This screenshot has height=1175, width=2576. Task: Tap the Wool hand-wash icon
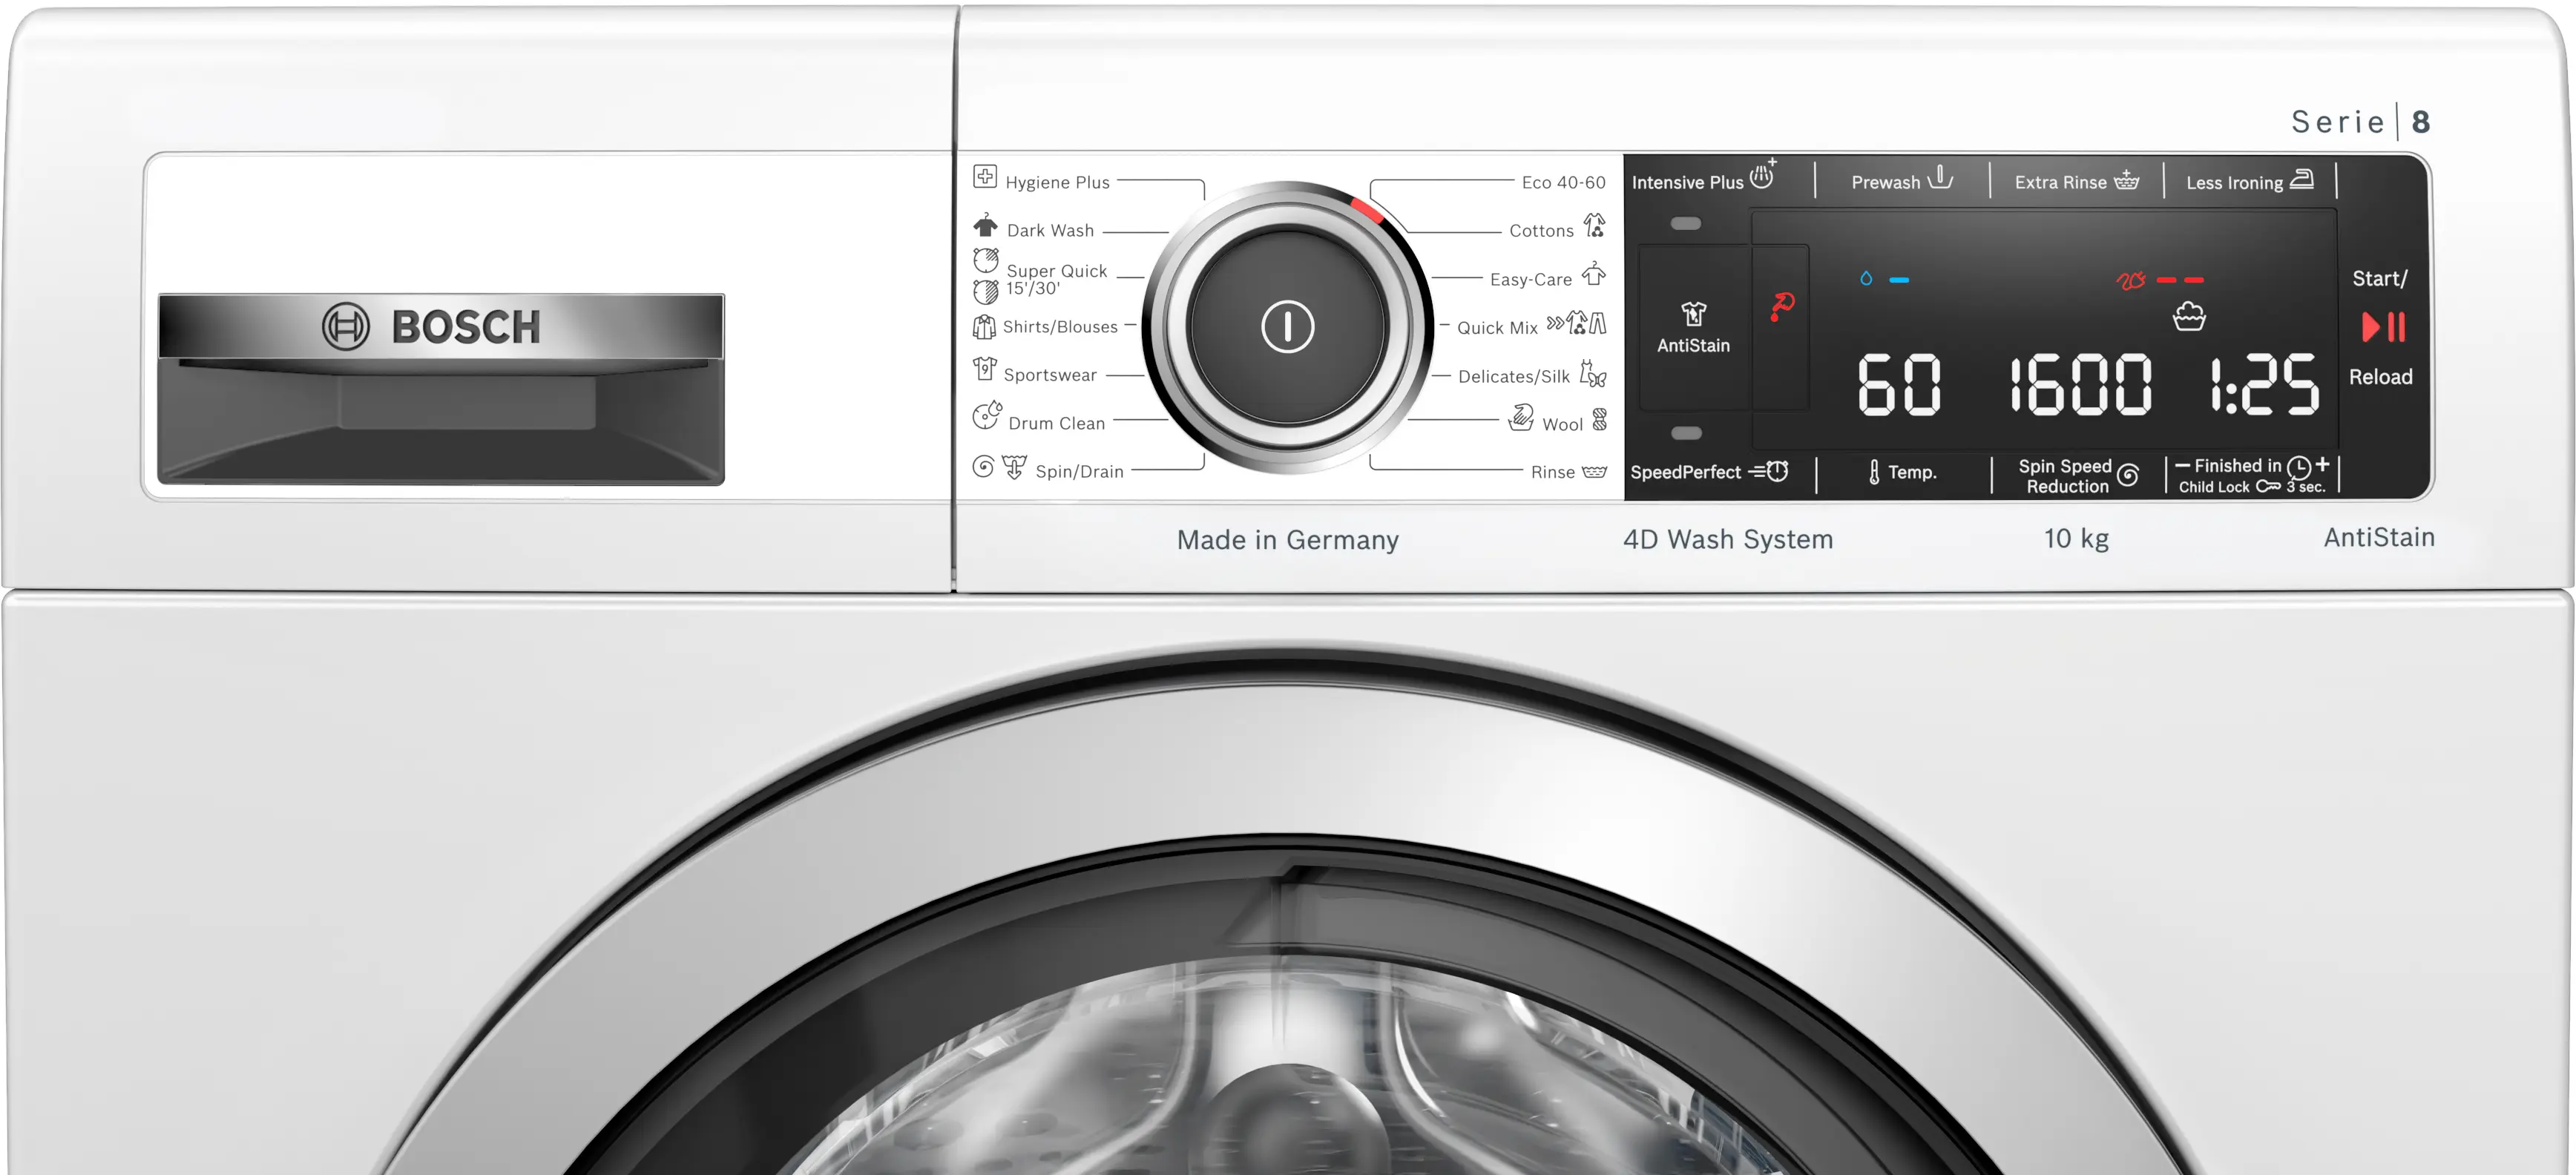click(x=1521, y=417)
